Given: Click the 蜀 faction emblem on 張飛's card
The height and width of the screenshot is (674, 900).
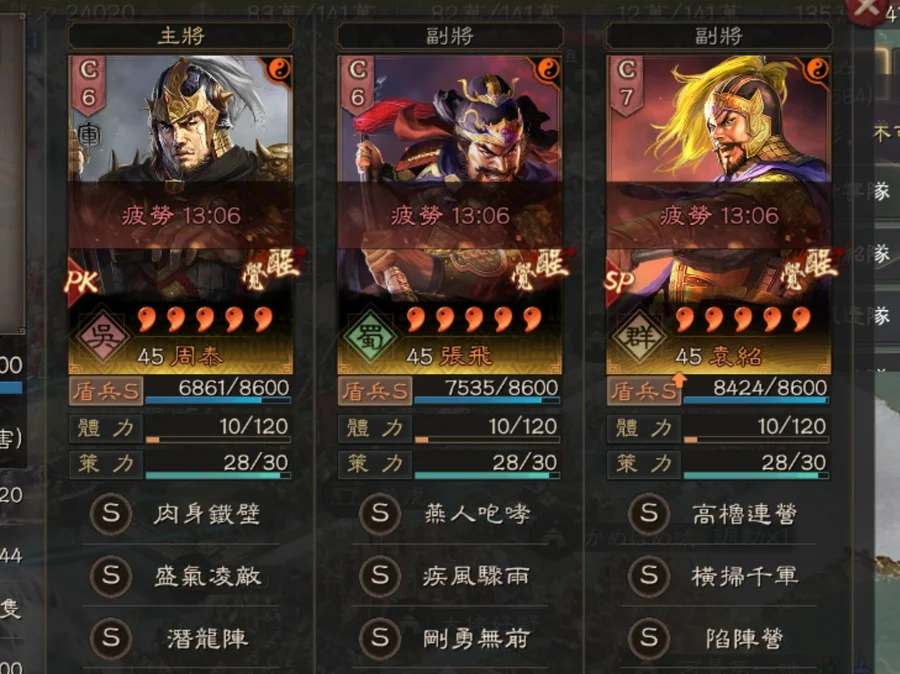Looking at the screenshot, I should tap(371, 336).
